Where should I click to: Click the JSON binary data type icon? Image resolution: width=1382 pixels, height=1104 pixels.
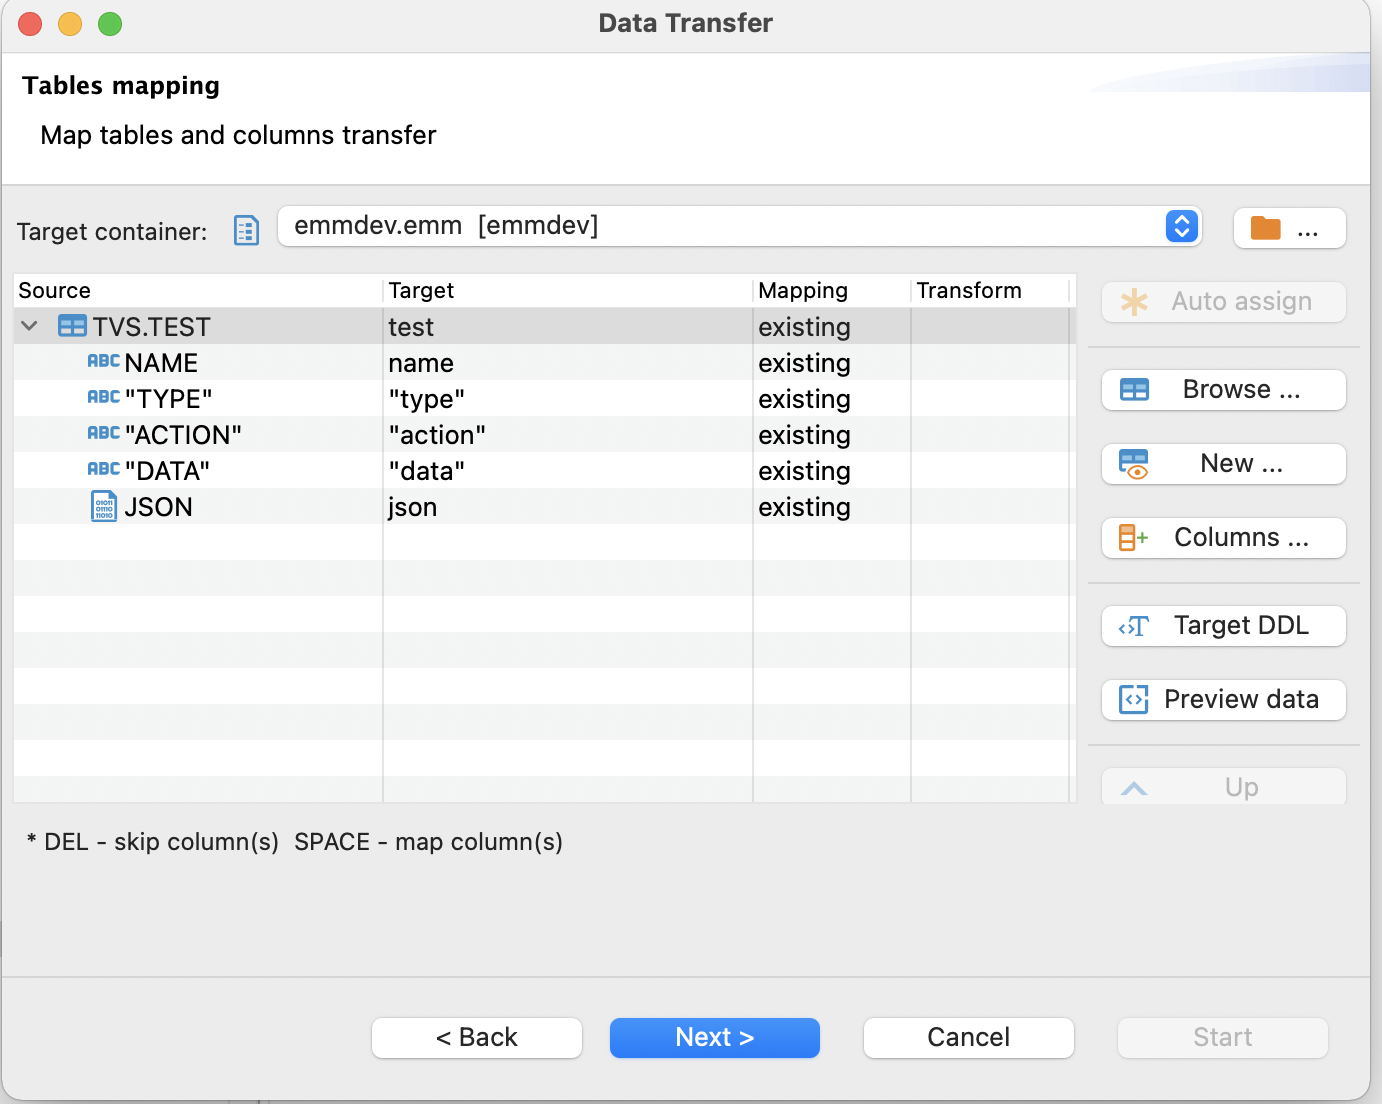coord(106,506)
